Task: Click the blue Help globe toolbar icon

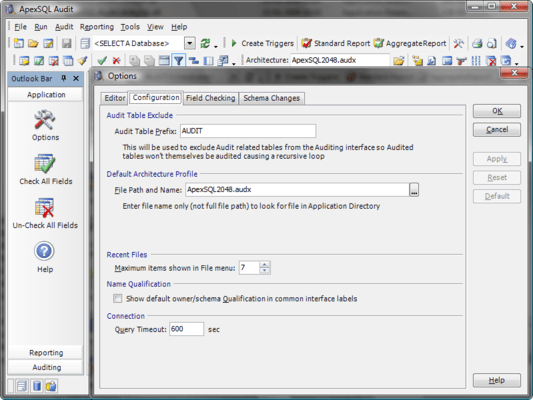Action: click(x=511, y=43)
